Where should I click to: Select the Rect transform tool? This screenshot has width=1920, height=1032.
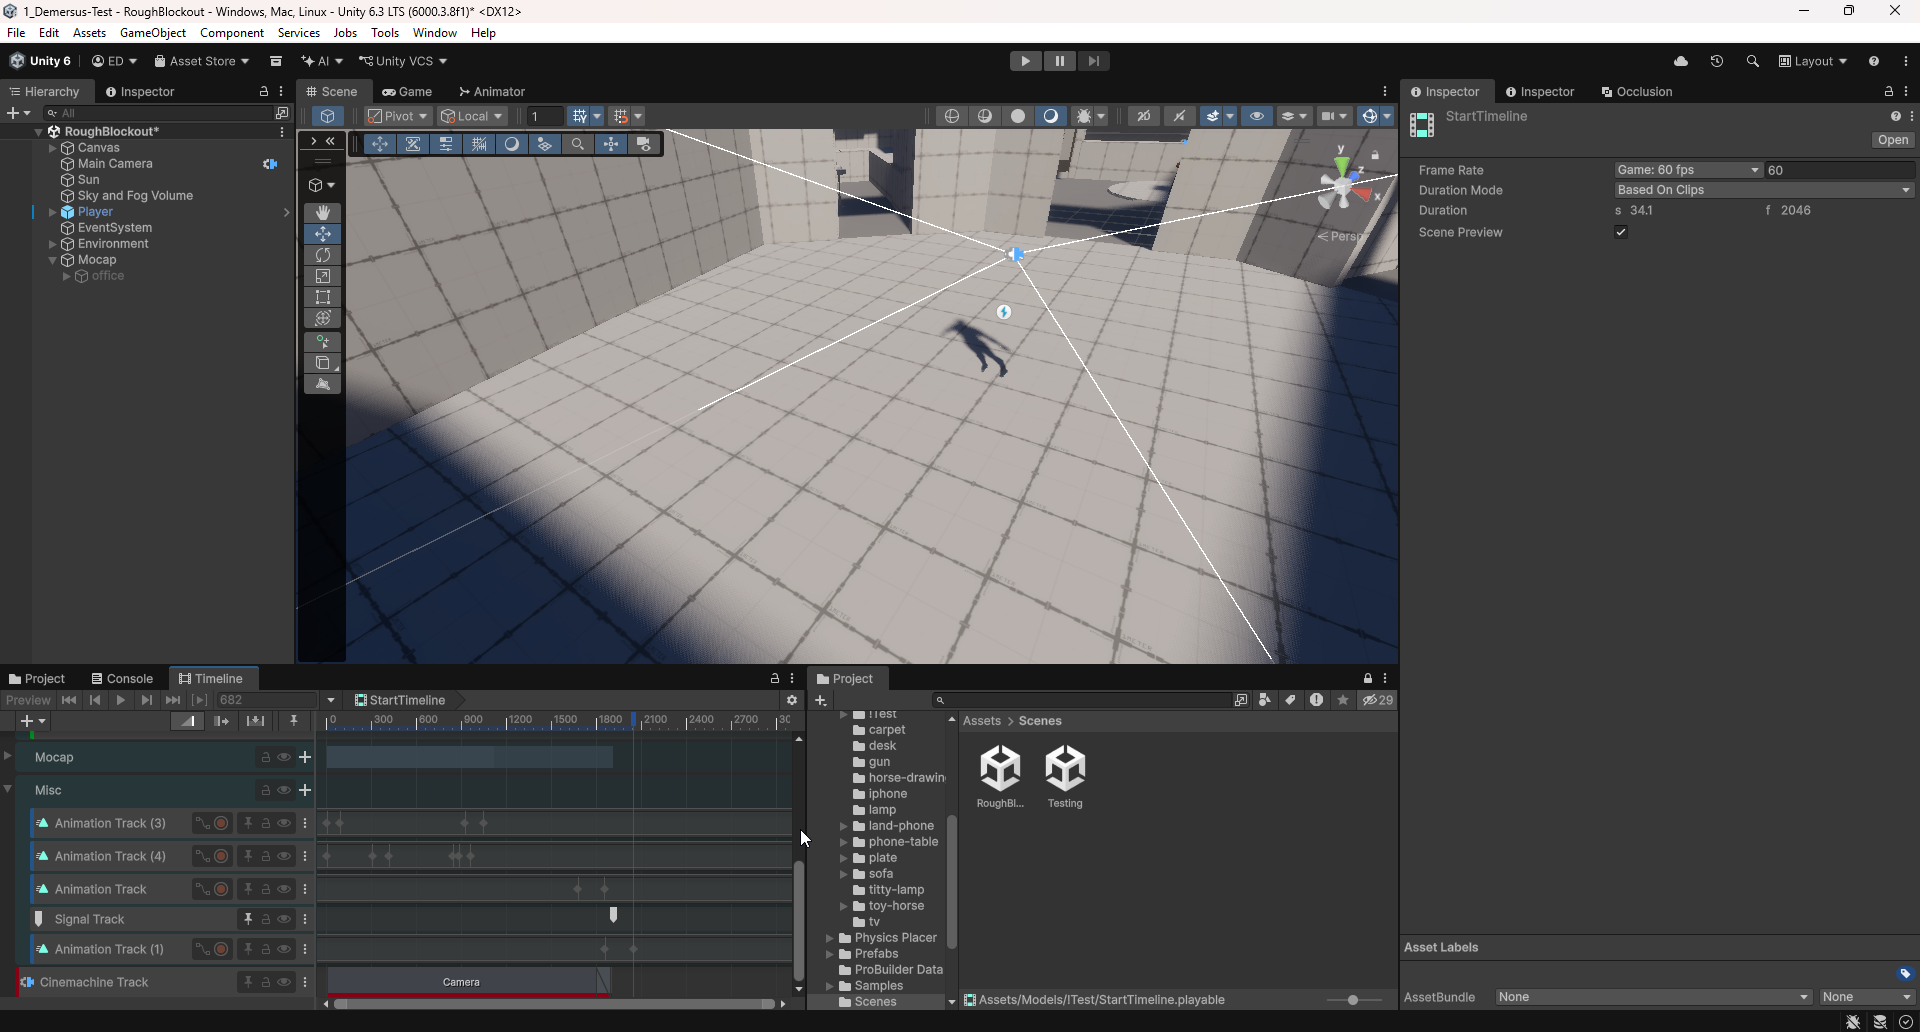pyautogui.click(x=322, y=297)
